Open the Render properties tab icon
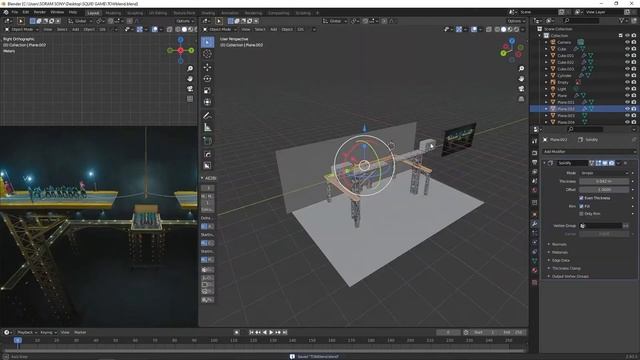The height and width of the screenshot is (360, 640). coord(535,153)
